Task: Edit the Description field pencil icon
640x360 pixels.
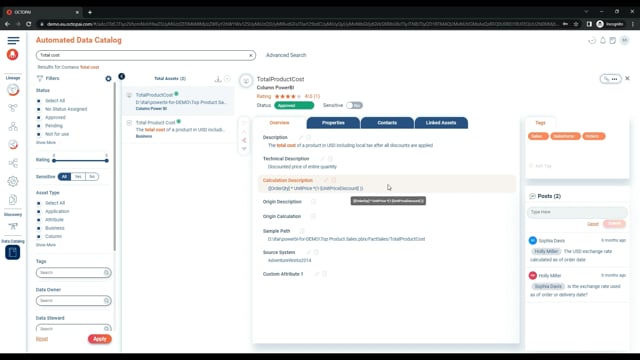Action: point(300,137)
